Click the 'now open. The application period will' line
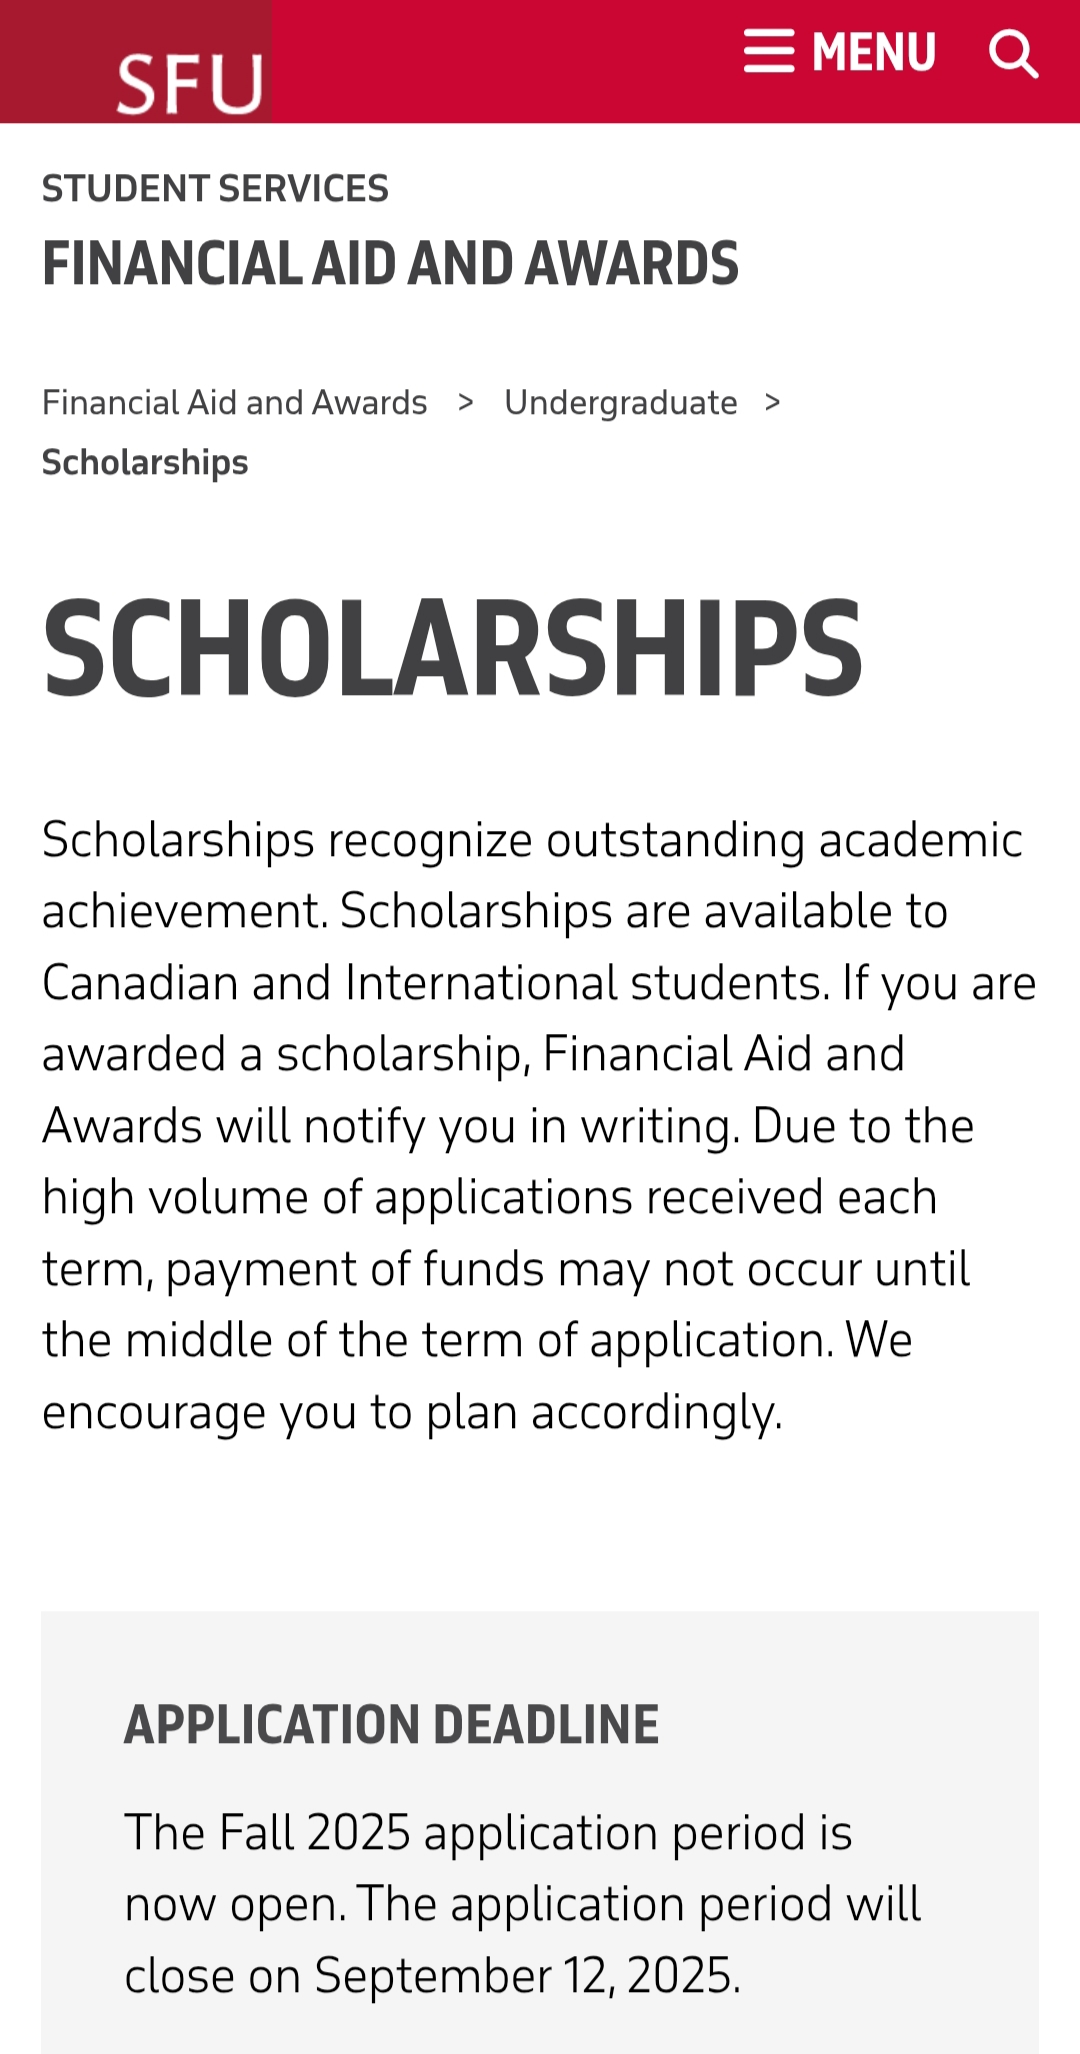Viewport: 1080px width, 2054px height. 522,1903
